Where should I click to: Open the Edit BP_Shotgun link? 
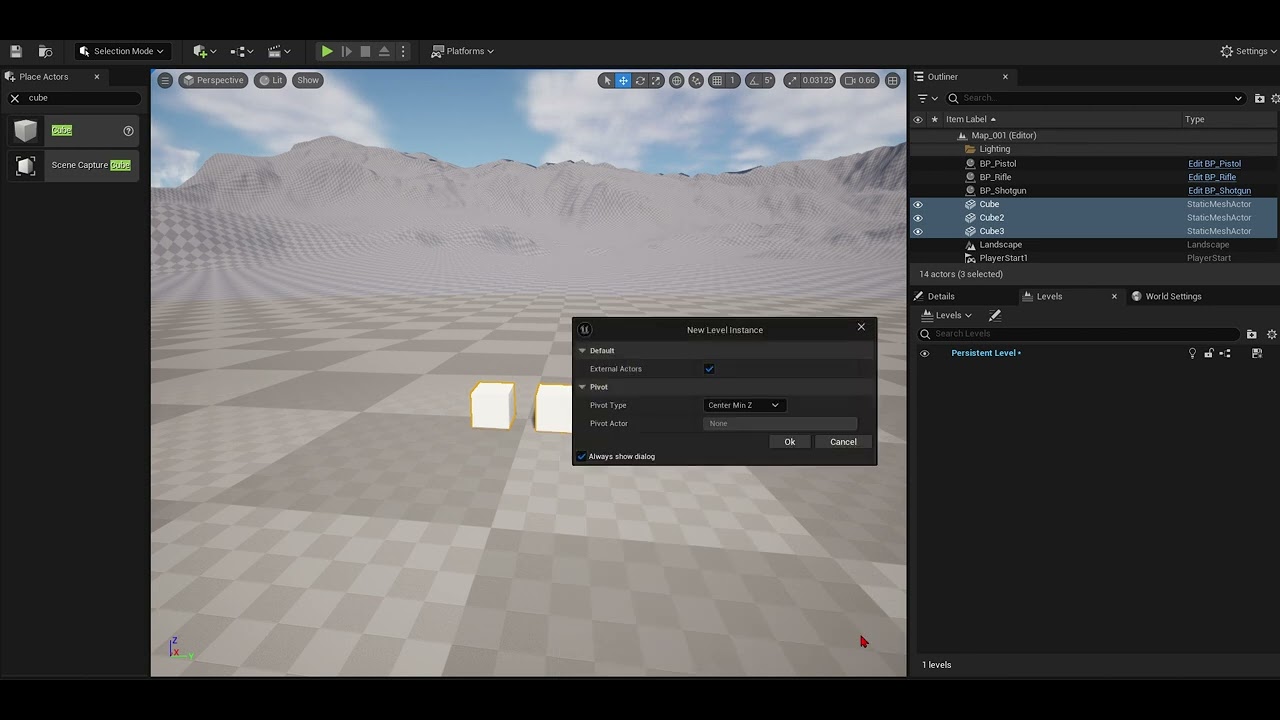pyautogui.click(x=1219, y=191)
